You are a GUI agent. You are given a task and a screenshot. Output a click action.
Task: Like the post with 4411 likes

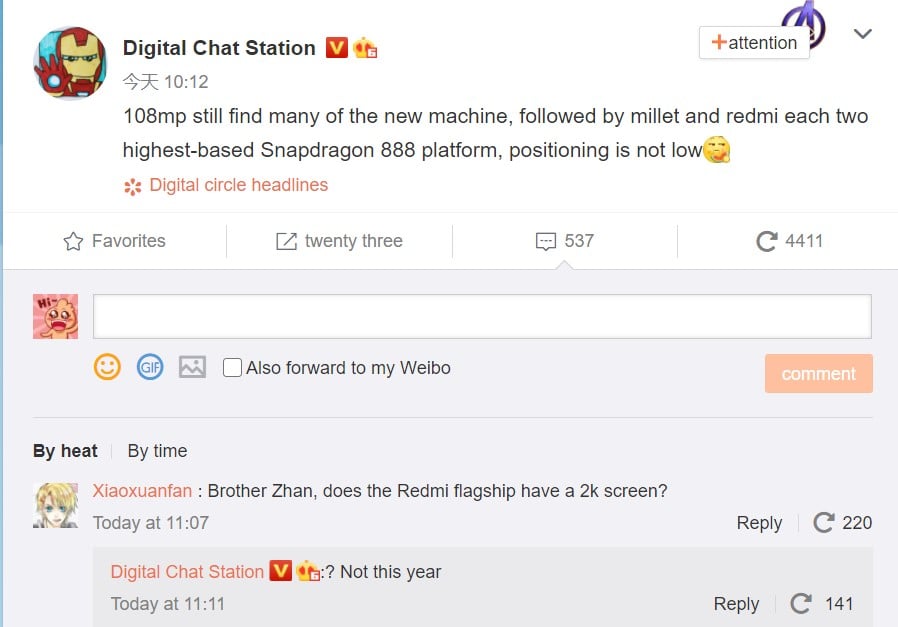click(x=789, y=241)
